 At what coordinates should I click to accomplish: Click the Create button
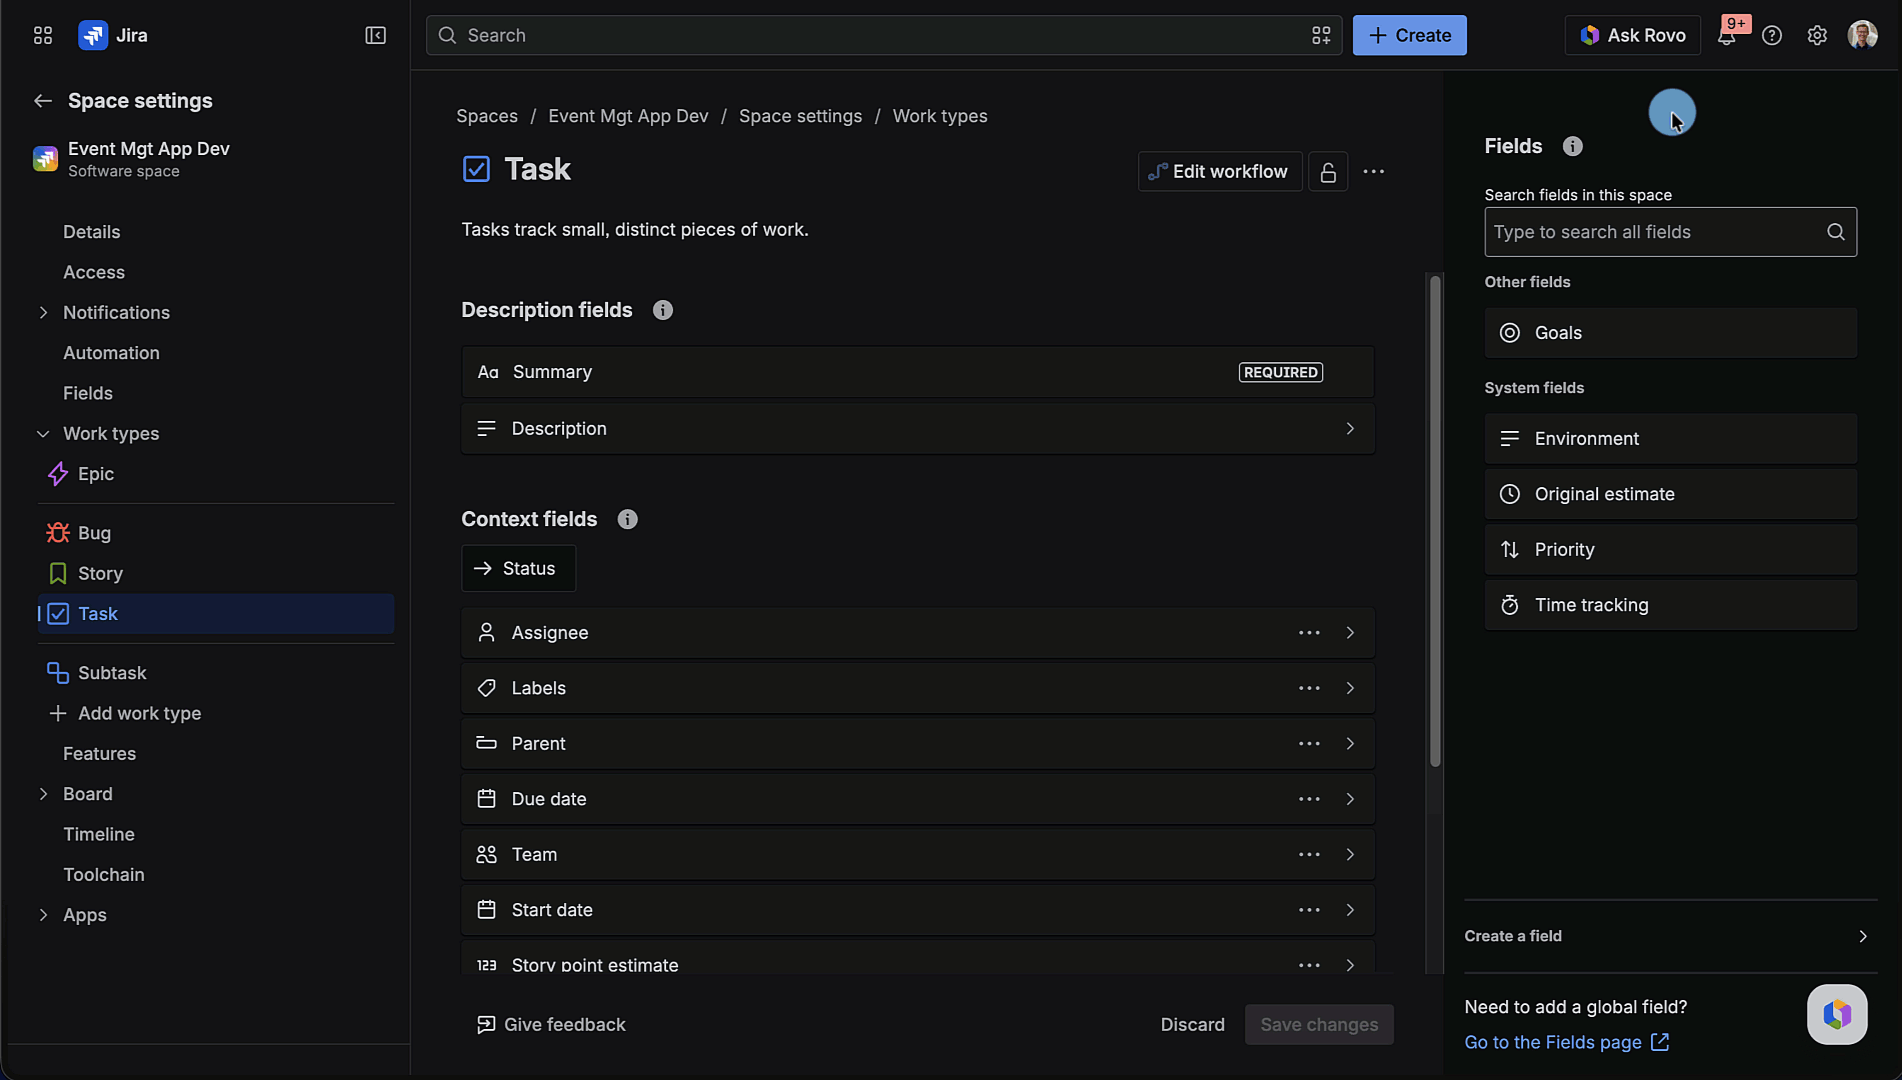1409,35
